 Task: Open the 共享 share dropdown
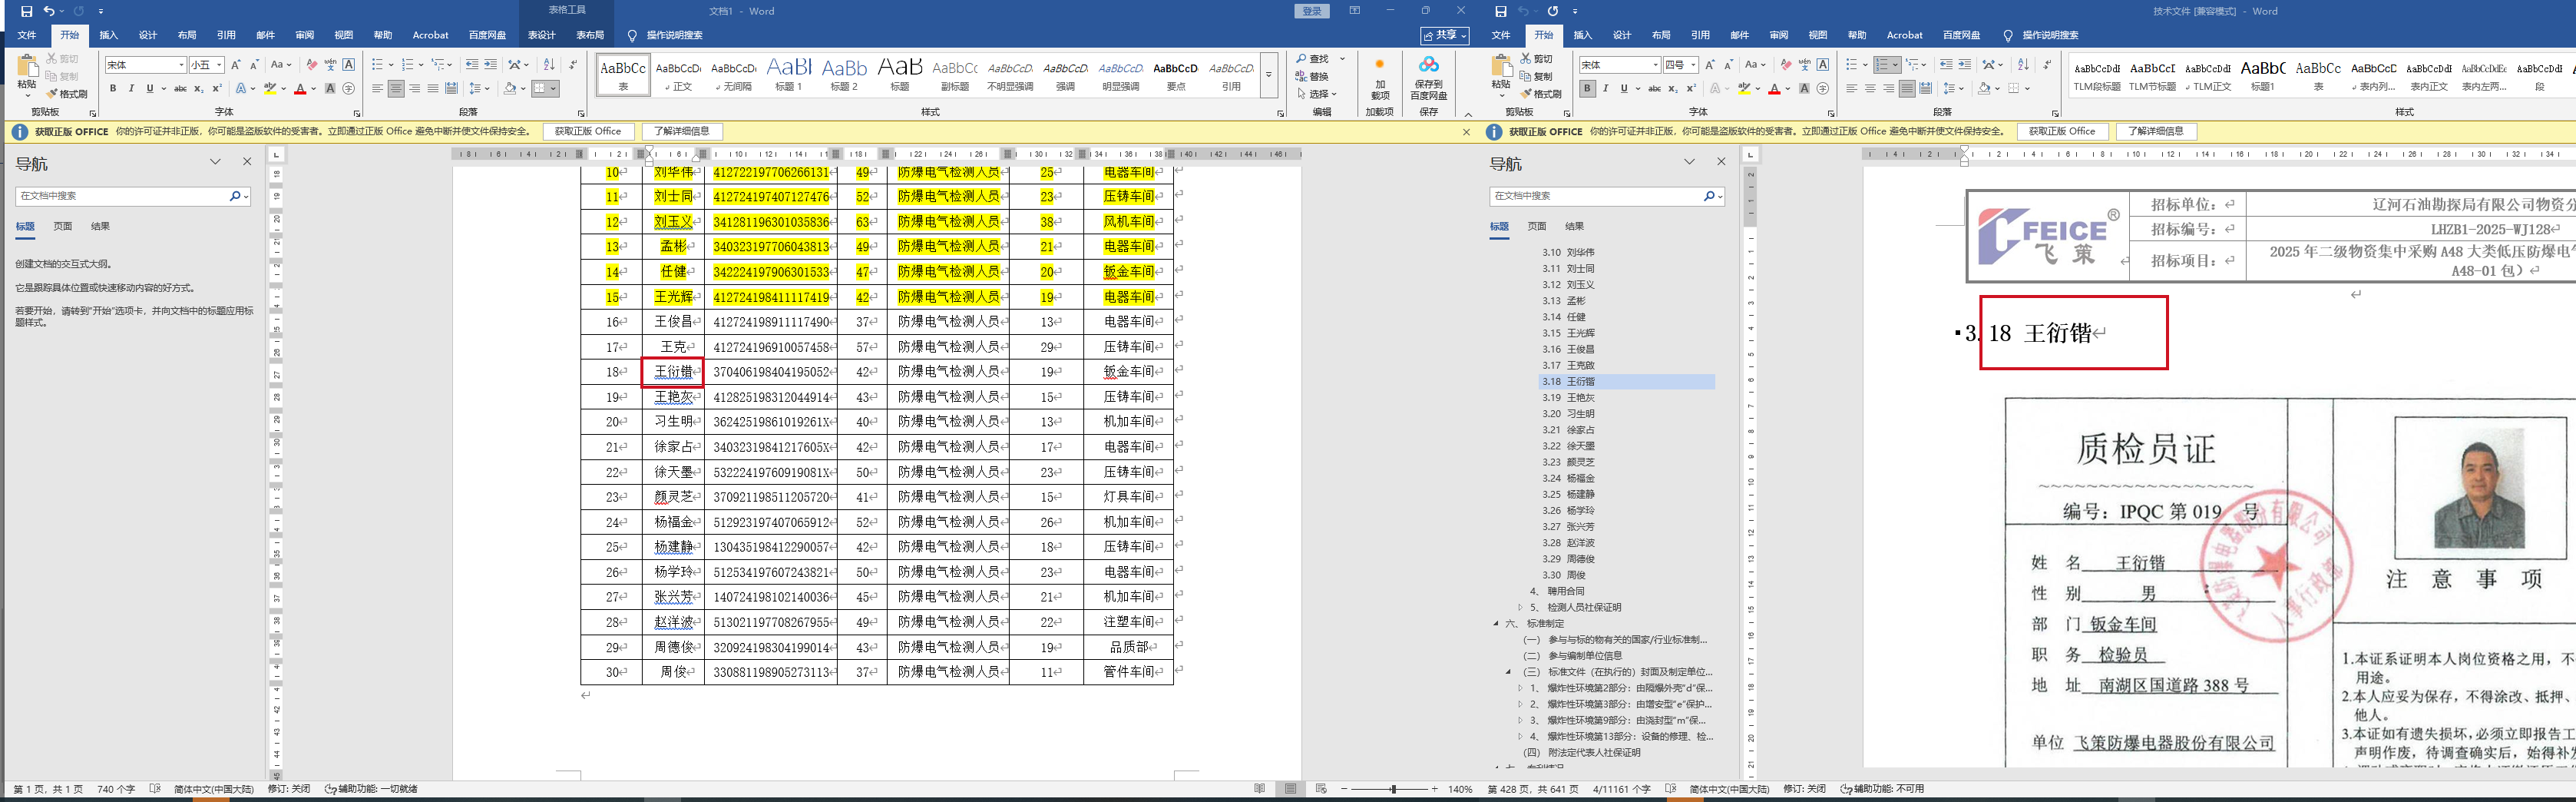(1445, 35)
